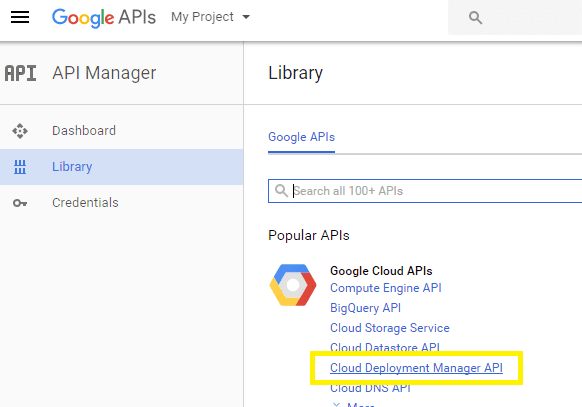
Task: Expand the More APIs chevron
Action: pos(336,404)
